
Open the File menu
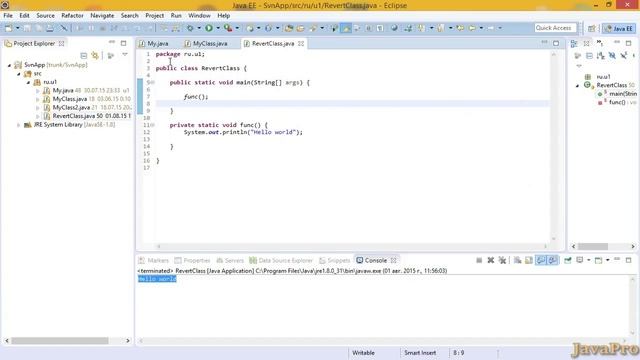pos(8,16)
